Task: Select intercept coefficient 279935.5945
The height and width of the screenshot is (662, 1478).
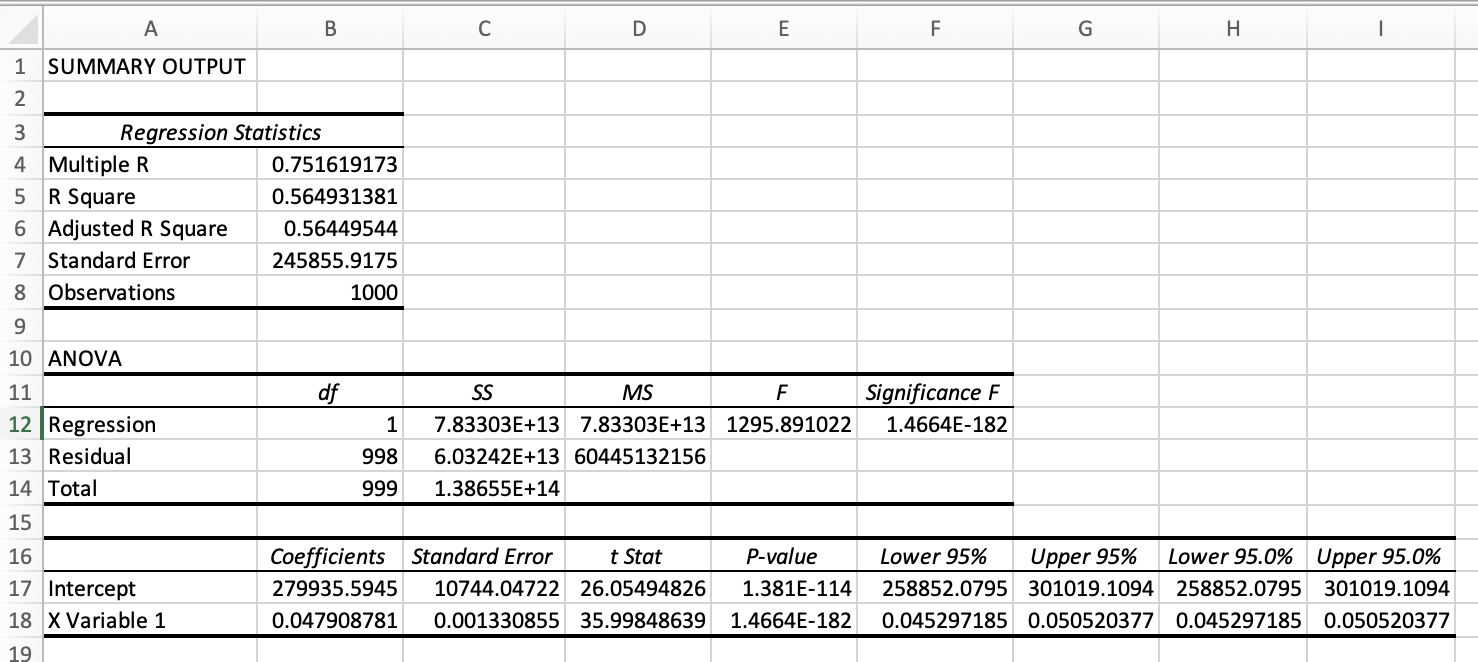Action: [329, 588]
